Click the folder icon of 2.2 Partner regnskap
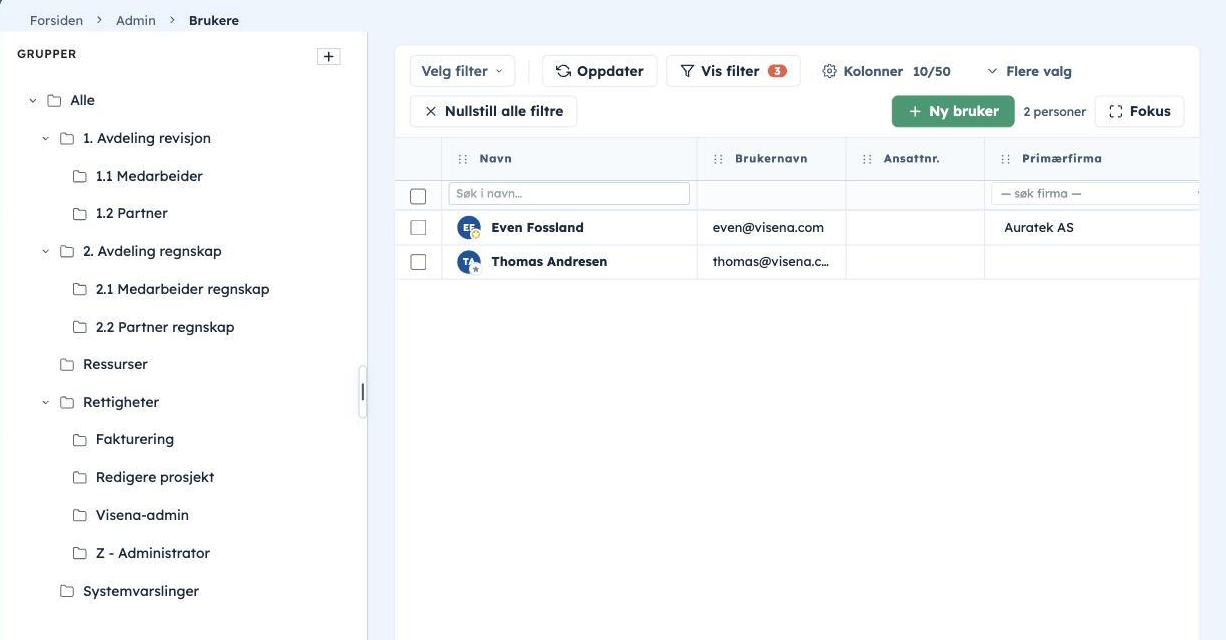 [80, 327]
